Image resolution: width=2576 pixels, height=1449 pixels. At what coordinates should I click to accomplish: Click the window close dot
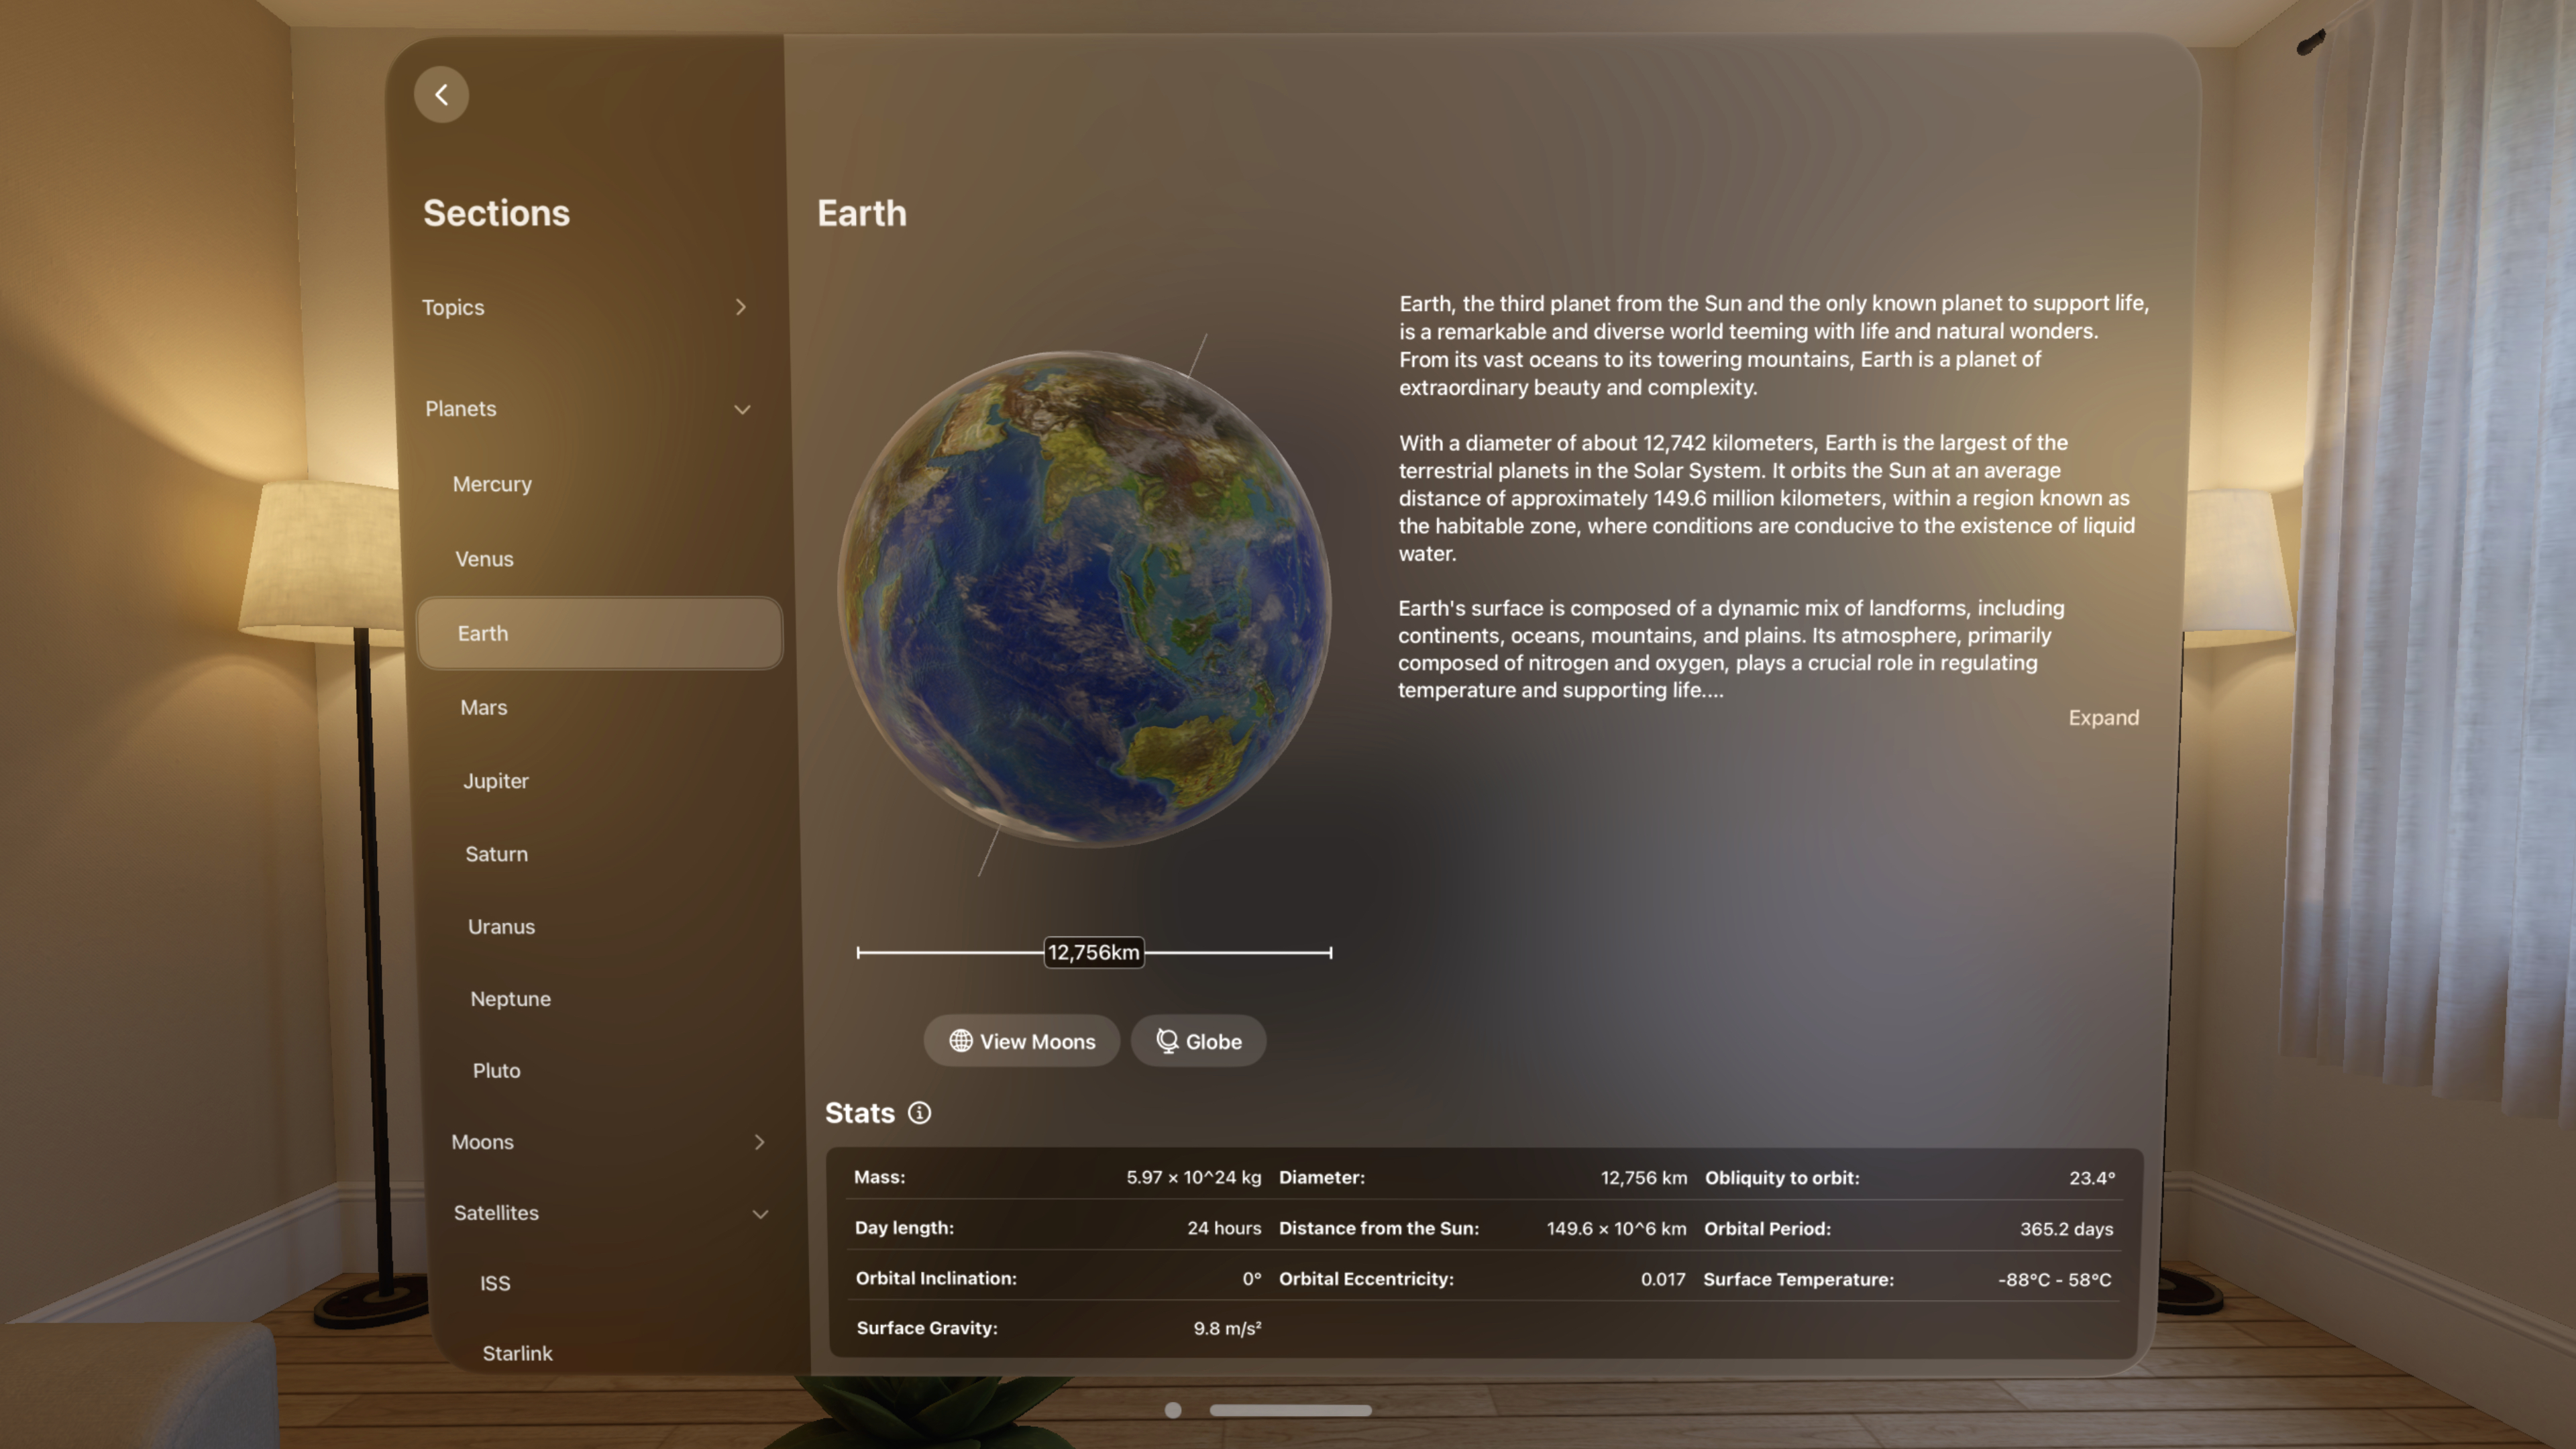1173,1410
